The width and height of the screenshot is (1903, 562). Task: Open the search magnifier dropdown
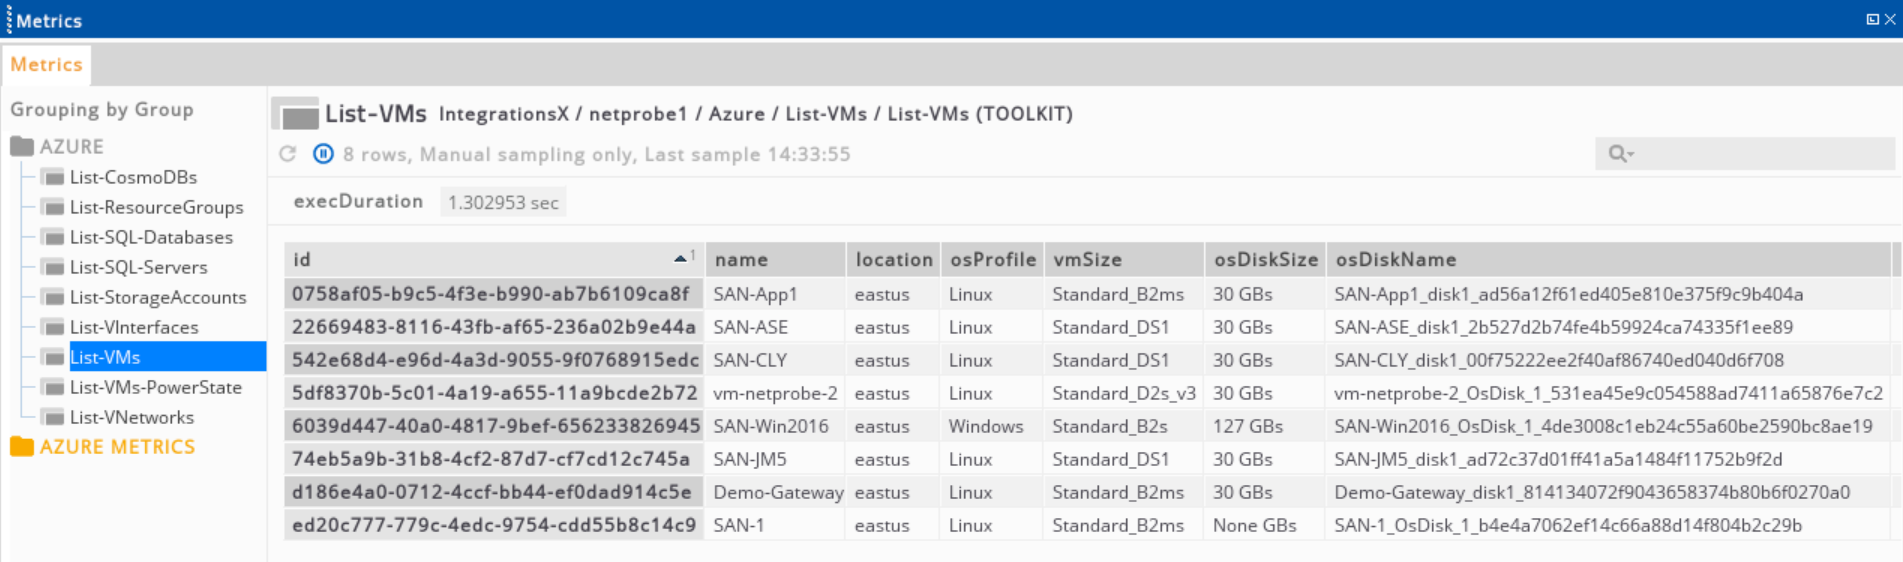point(1620,154)
